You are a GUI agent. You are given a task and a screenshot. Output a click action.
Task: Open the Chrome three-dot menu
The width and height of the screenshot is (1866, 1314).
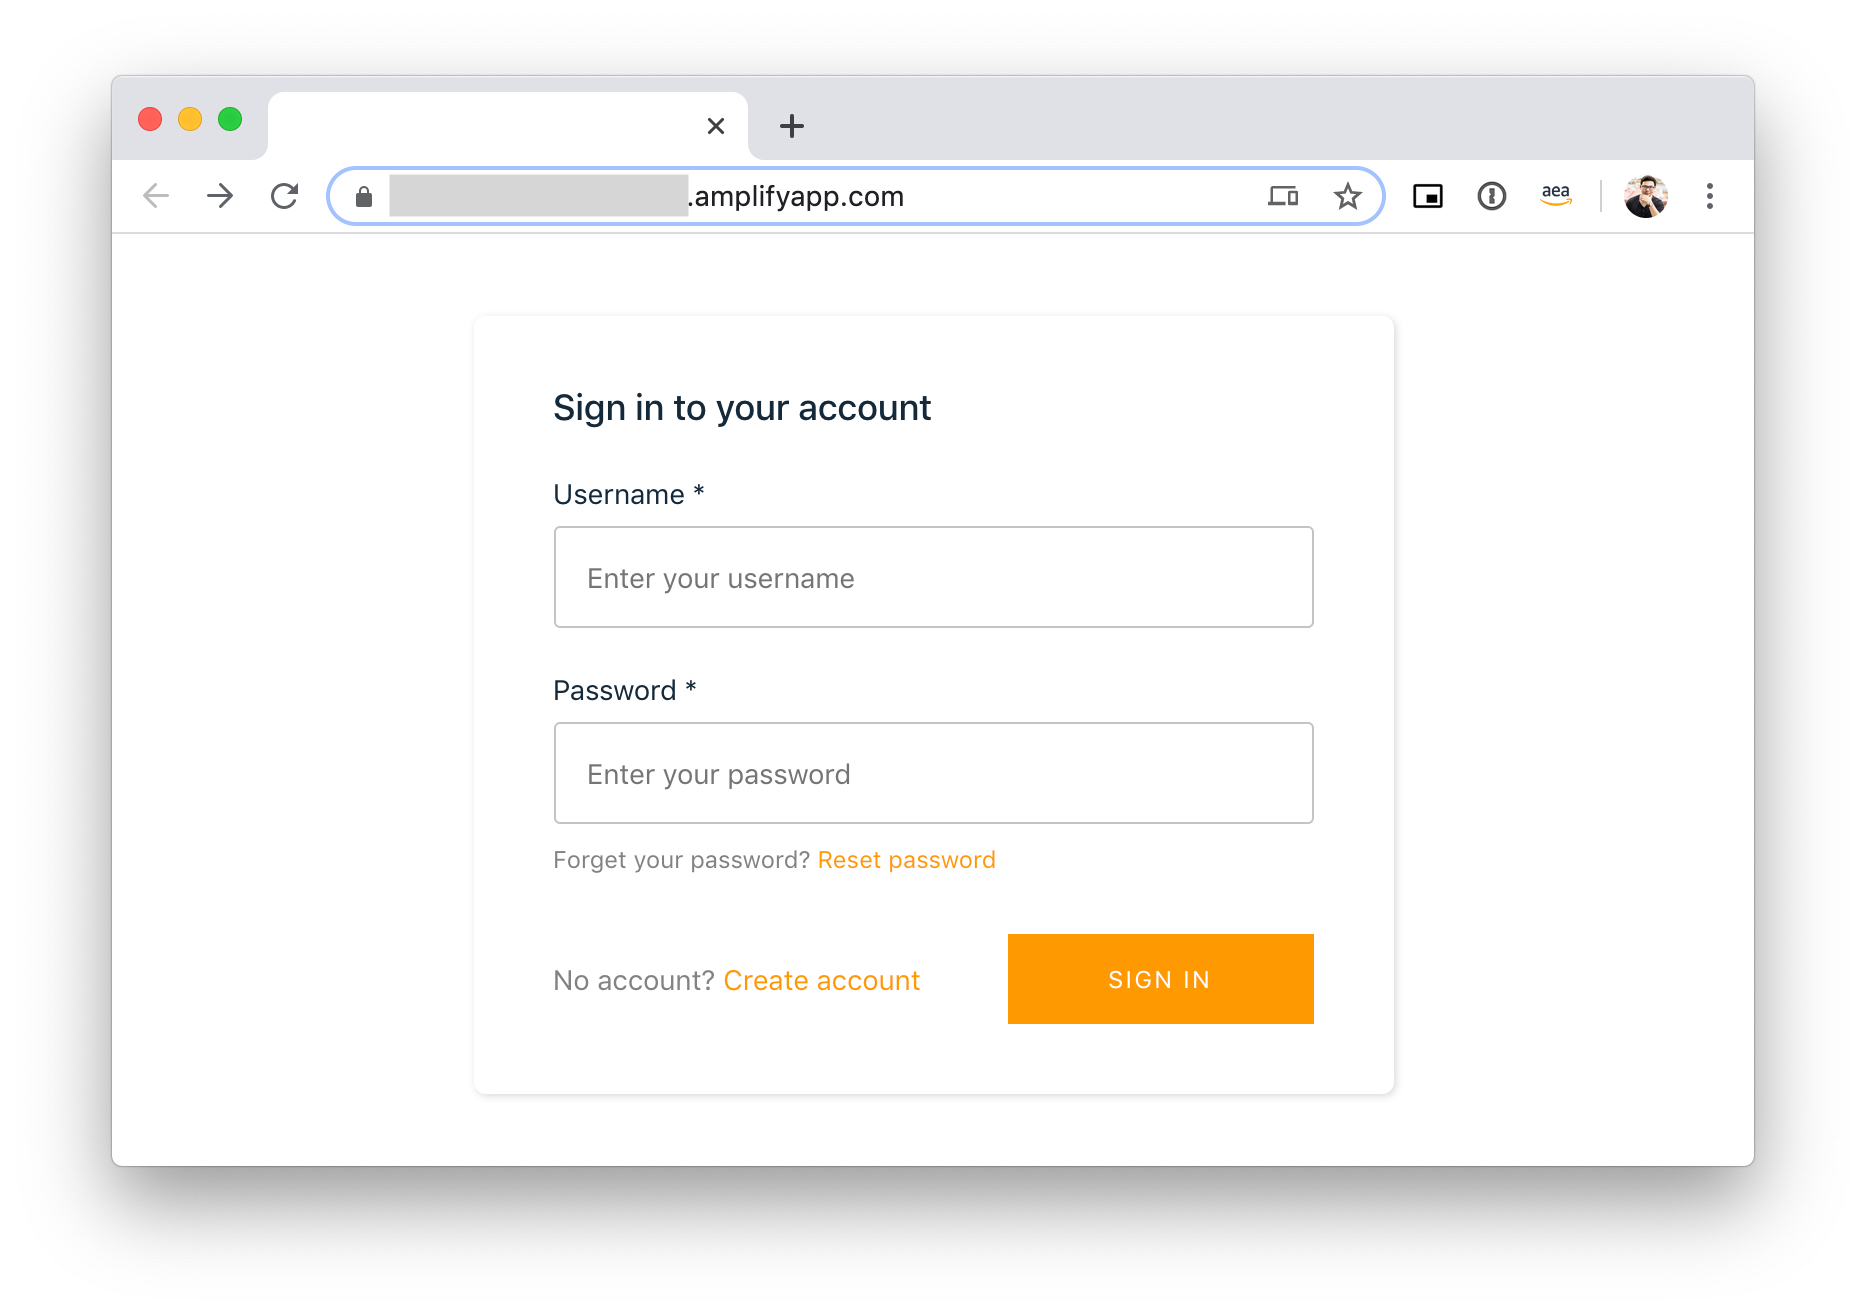coord(1710,196)
